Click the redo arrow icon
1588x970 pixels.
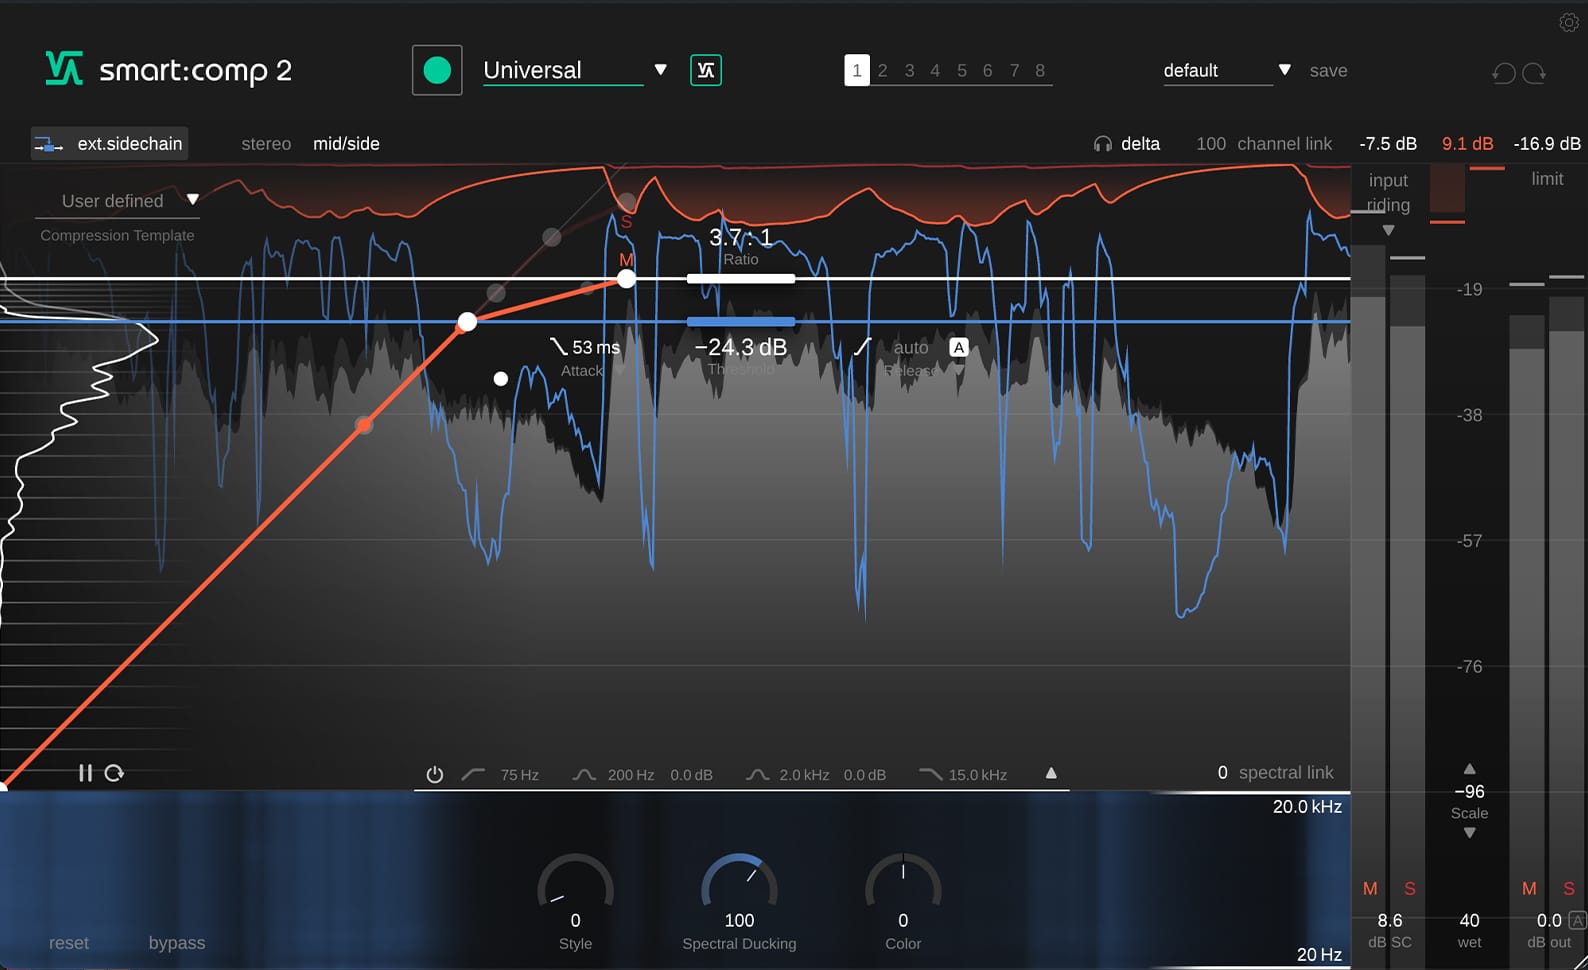(x=1534, y=72)
